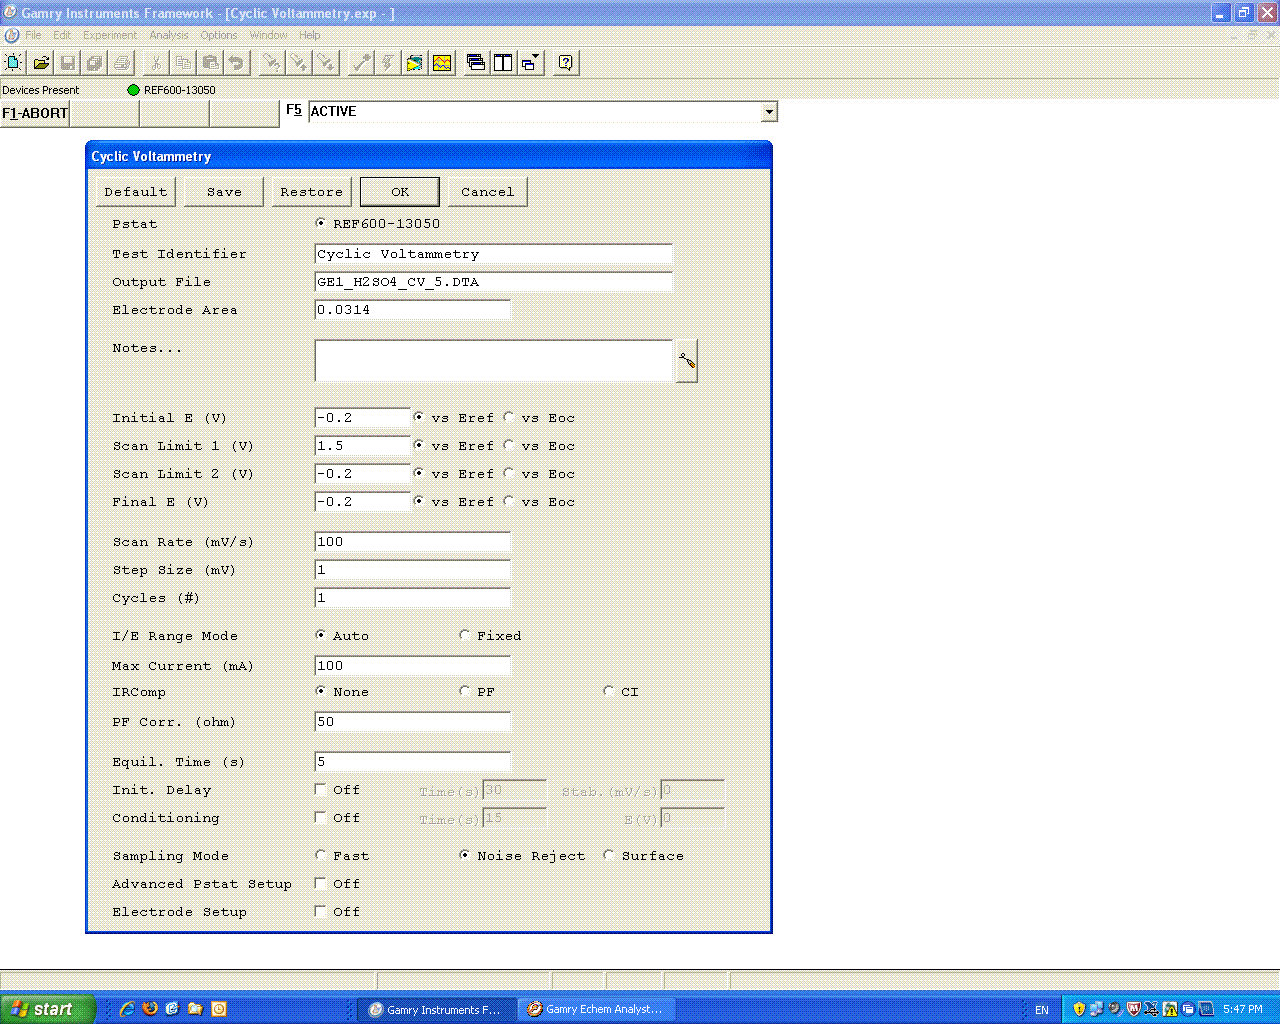This screenshot has height=1024, width=1280.
Task: Click the Equil. Time (s) field
Action: 412,762
